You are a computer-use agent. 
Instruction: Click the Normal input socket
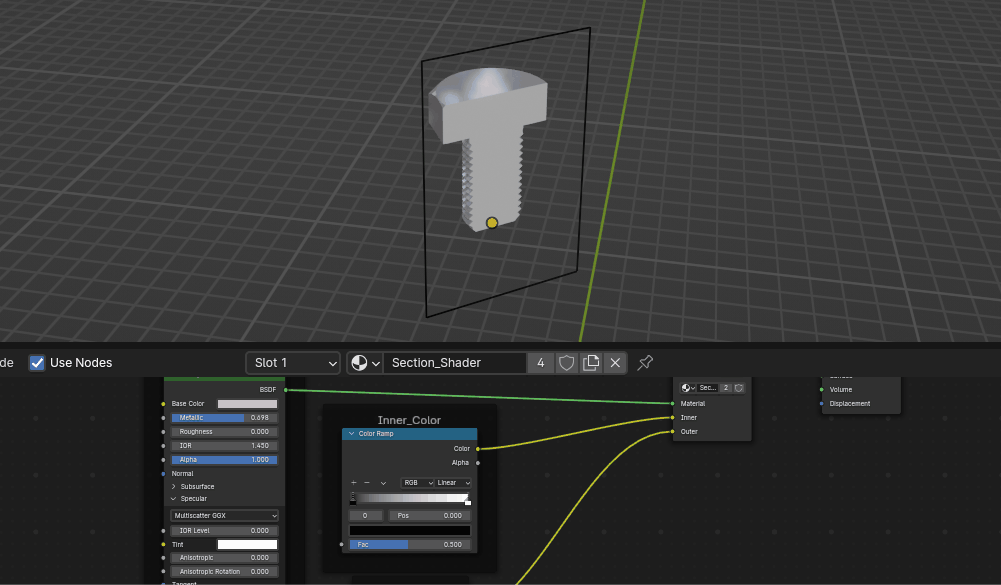click(163, 474)
